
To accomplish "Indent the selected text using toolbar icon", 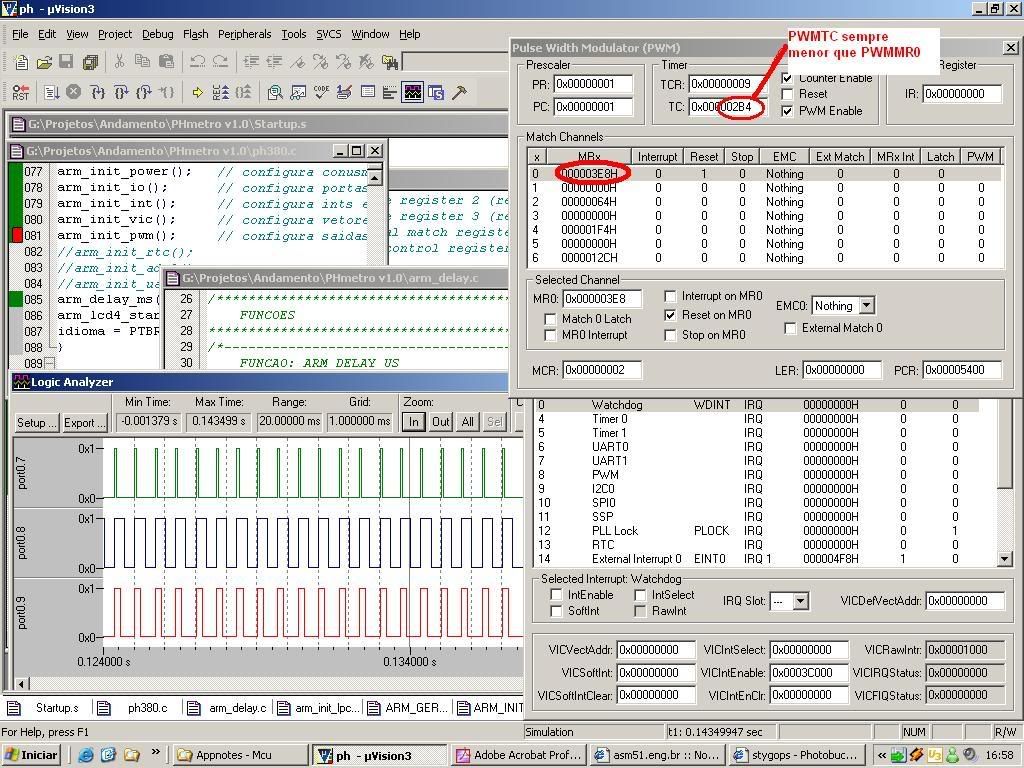I will [x=251, y=61].
